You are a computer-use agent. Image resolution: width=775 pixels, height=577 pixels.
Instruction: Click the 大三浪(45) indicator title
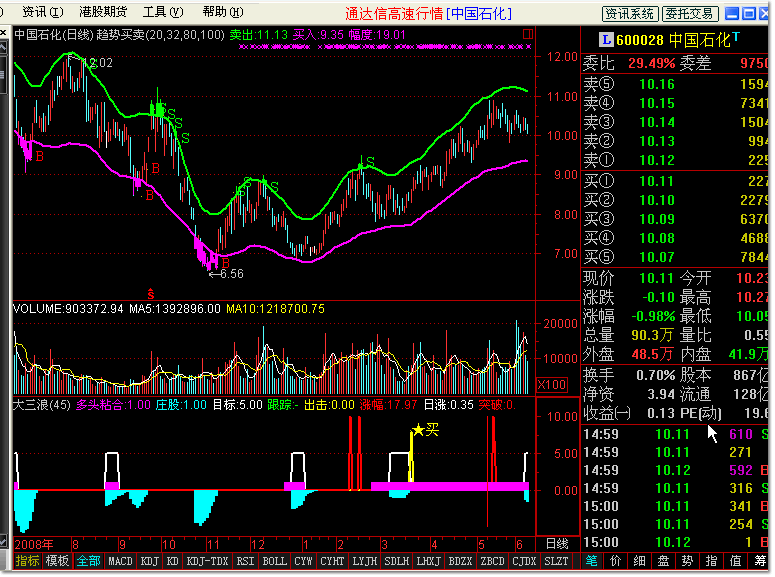coord(42,404)
